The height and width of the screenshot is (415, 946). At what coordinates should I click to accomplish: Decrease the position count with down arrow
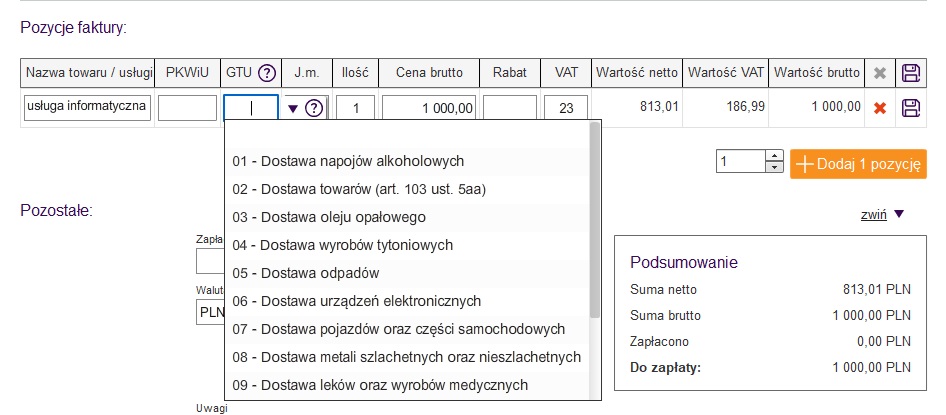pyautogui.click(x=774, y=167)
